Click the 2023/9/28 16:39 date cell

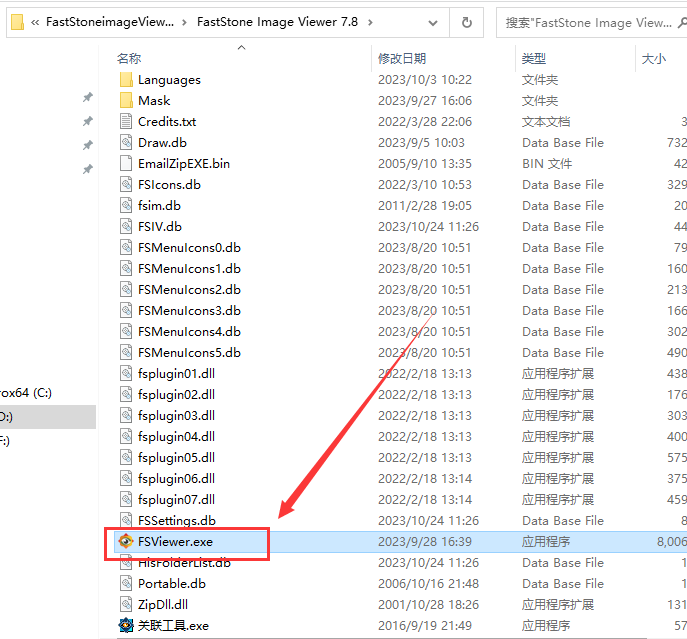tap(425, 542)
